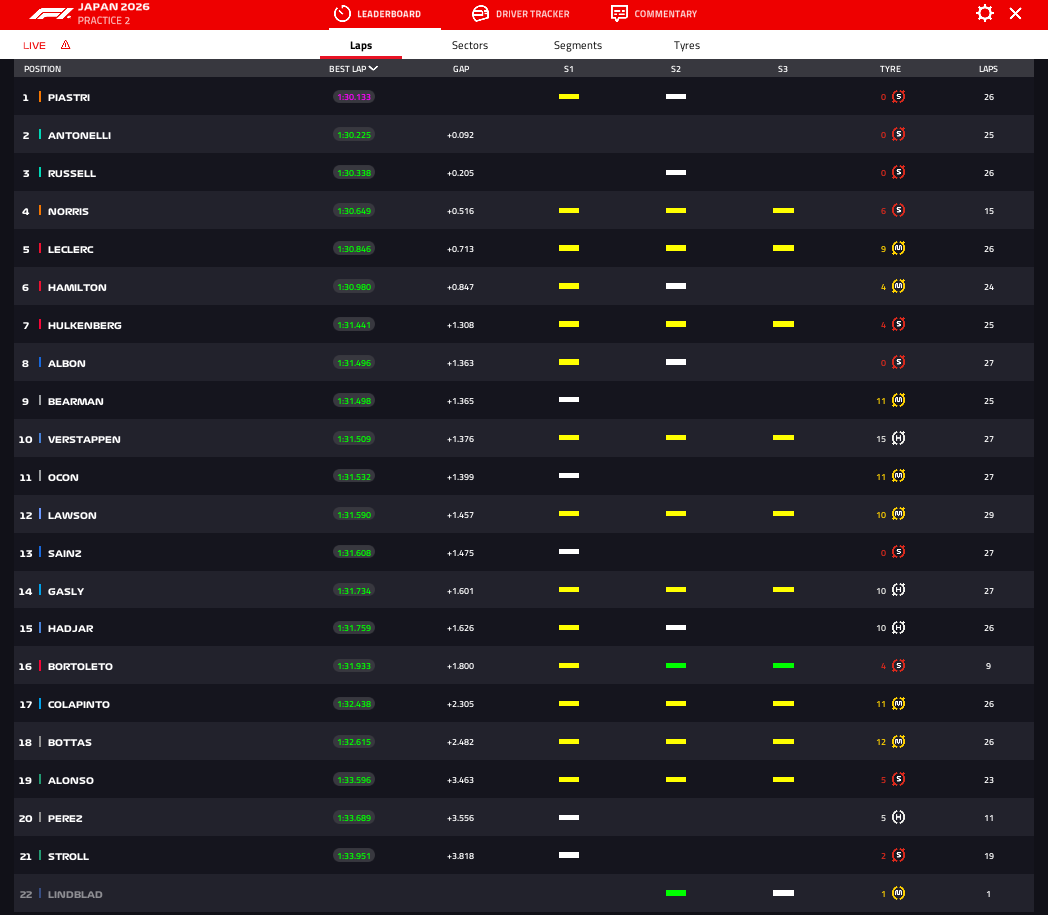Click Ocon's medium tyre icon
The image size is (1048, 915).
tap(898, 476)
